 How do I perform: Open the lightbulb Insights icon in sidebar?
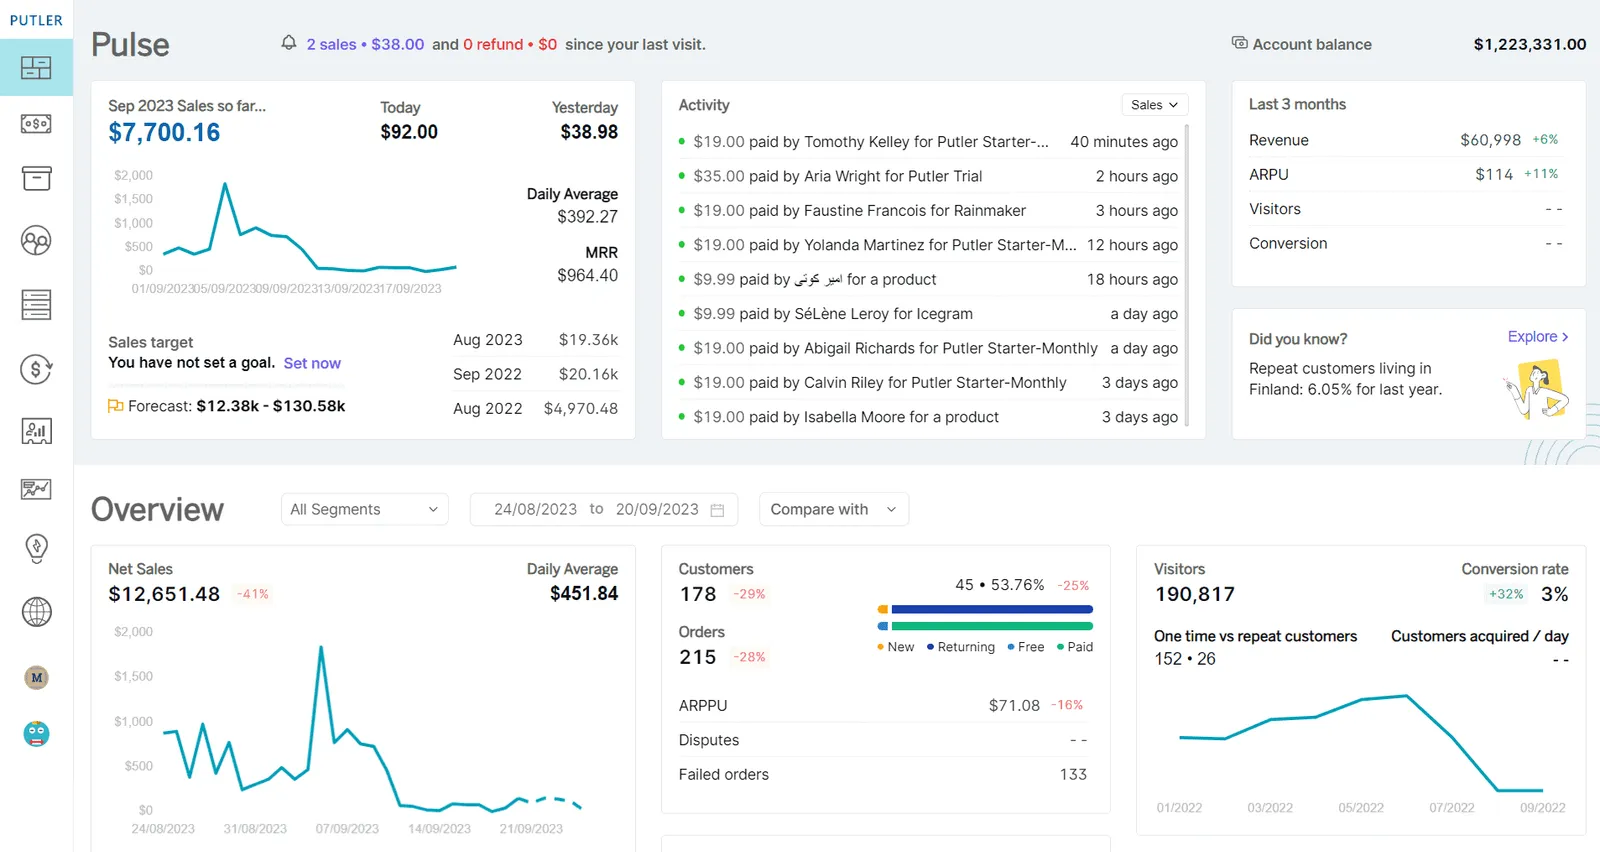[x=36, y=548]
